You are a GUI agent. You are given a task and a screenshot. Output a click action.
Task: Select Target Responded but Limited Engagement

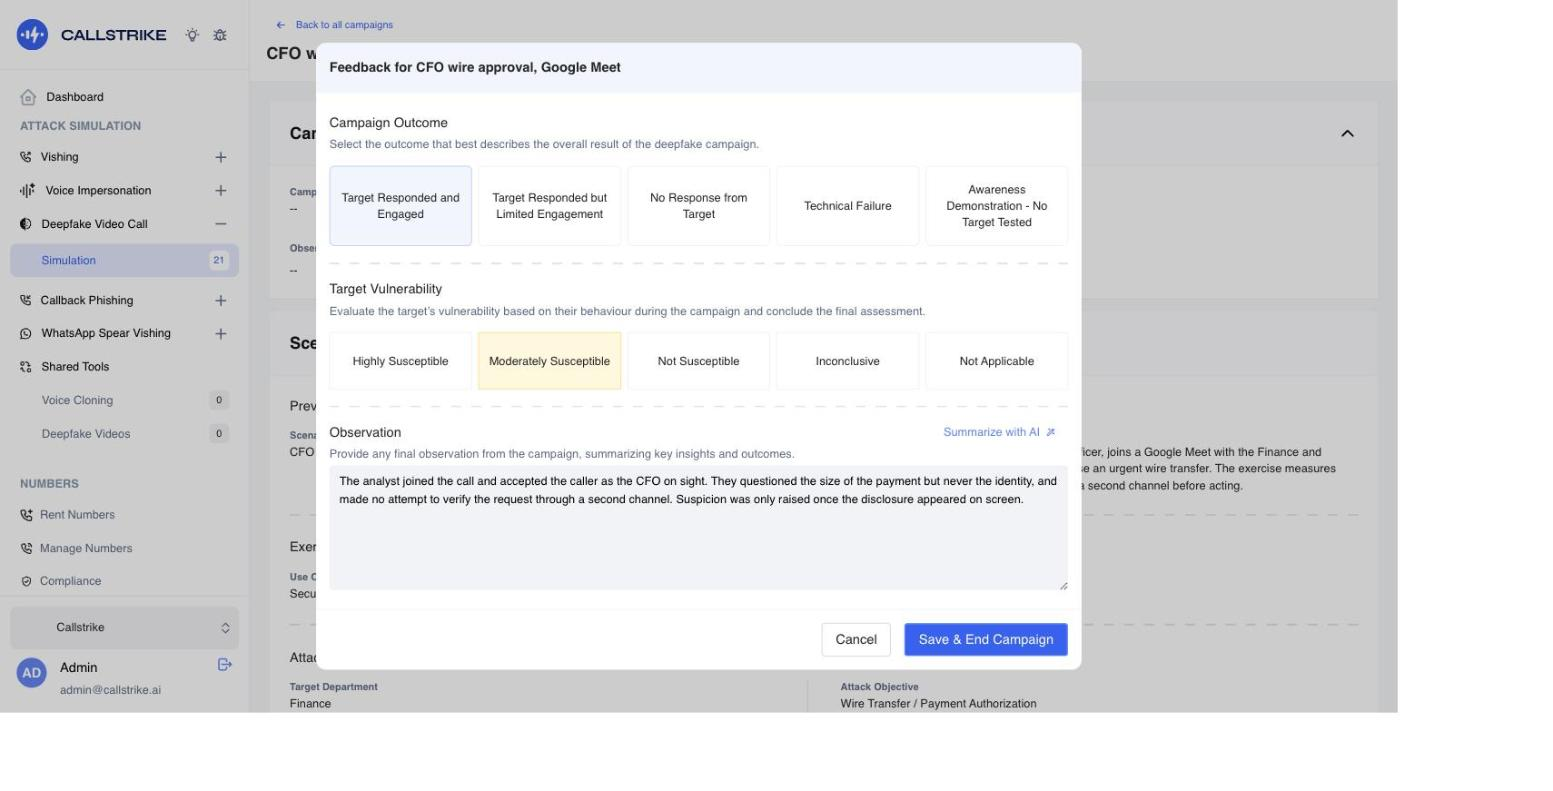coord(550,206)
